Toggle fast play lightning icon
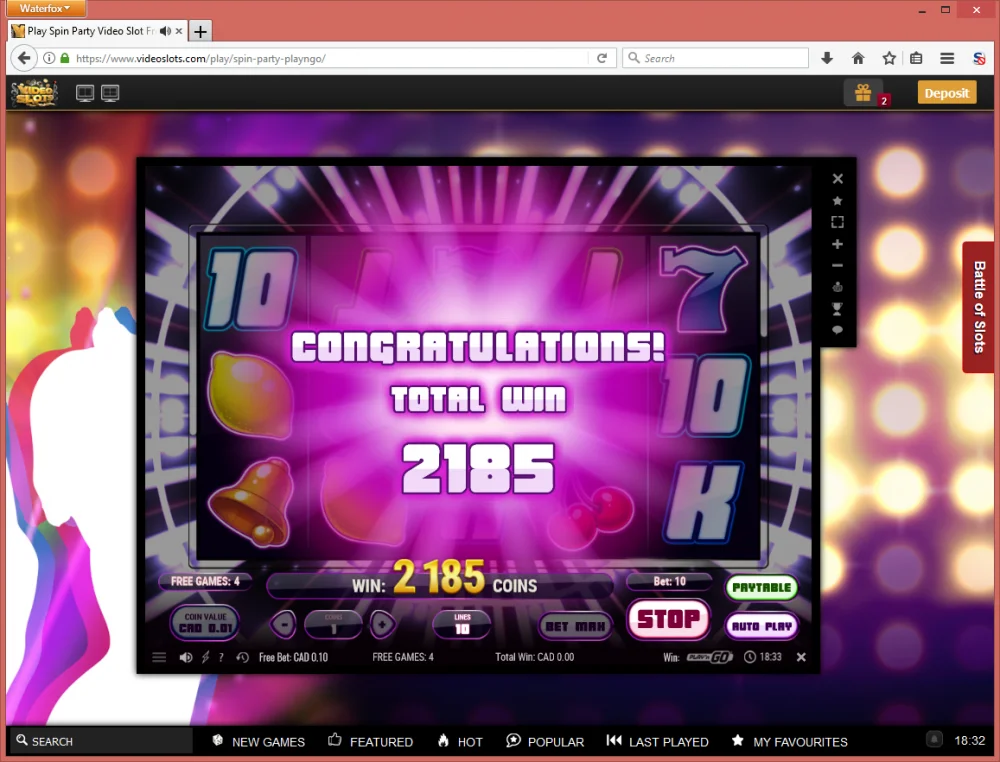Image resolution: width=1000 pixels, height=762 pixels. coord(205,657)
